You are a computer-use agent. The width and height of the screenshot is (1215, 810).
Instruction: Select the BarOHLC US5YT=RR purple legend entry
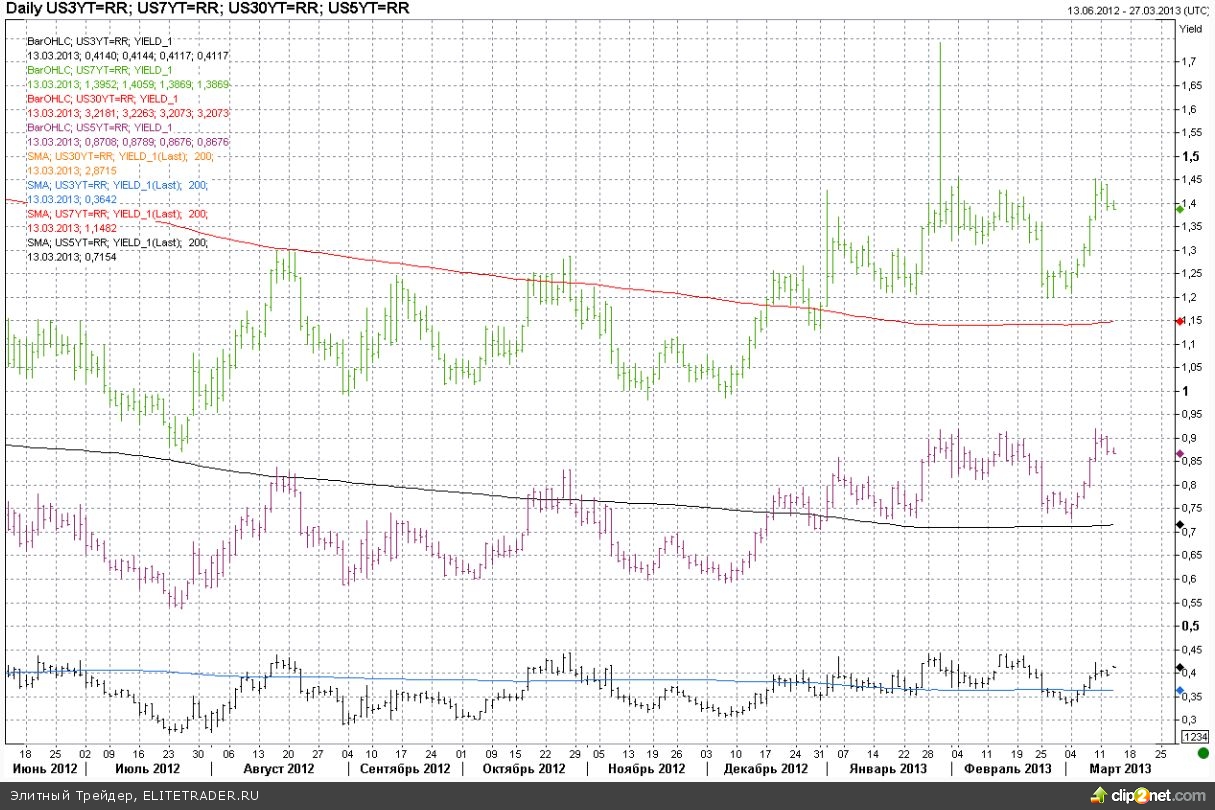(x=100, y=128)
